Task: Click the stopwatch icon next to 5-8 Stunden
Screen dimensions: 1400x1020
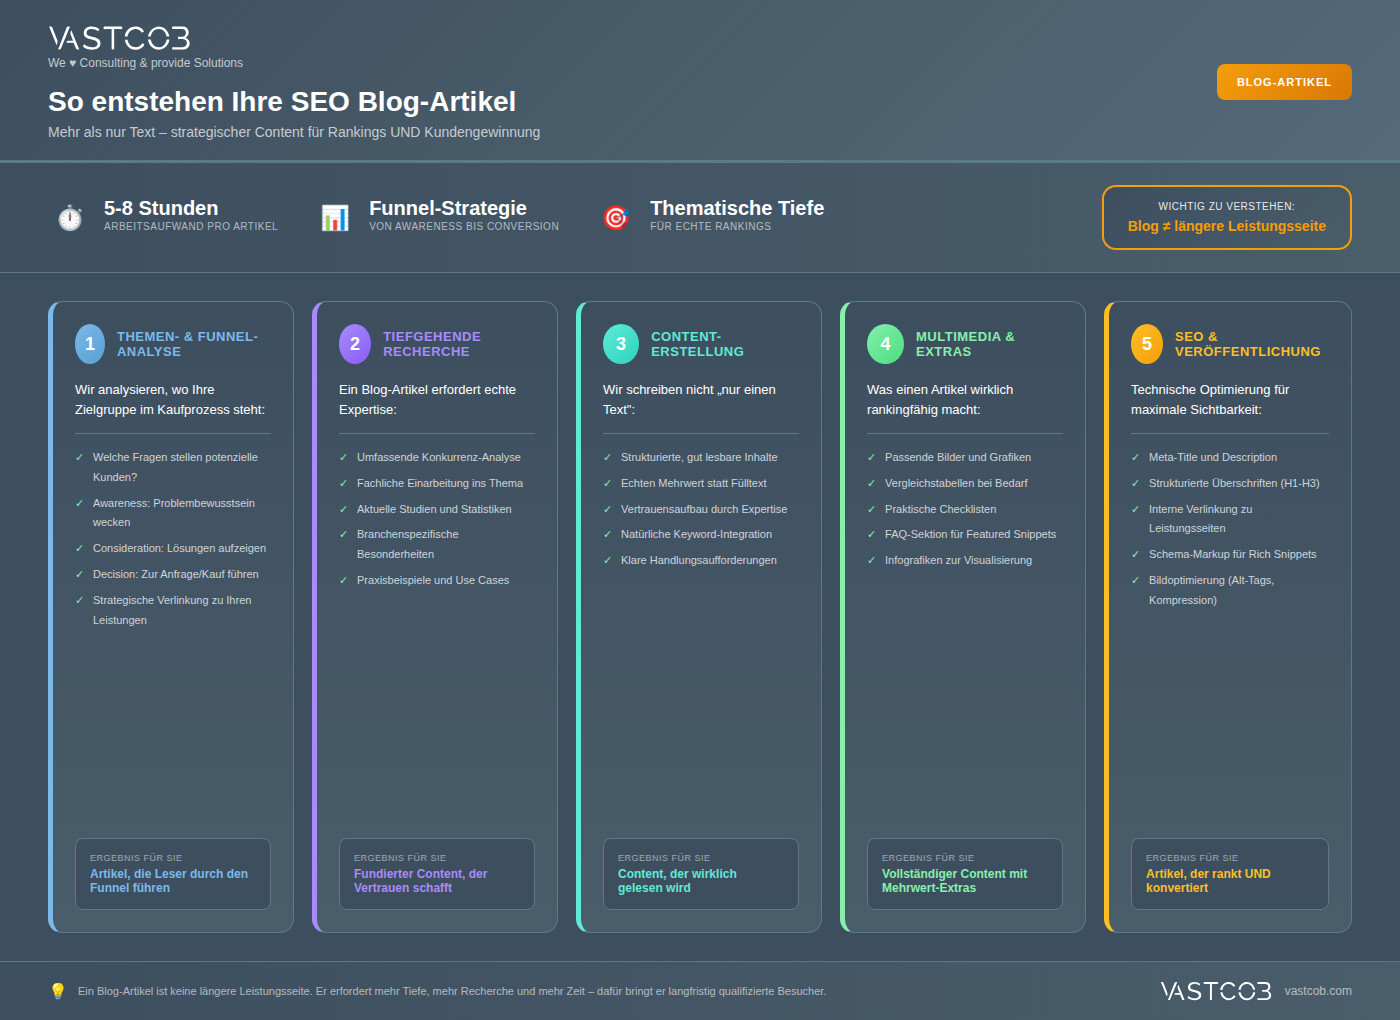Action: point(69,217)
